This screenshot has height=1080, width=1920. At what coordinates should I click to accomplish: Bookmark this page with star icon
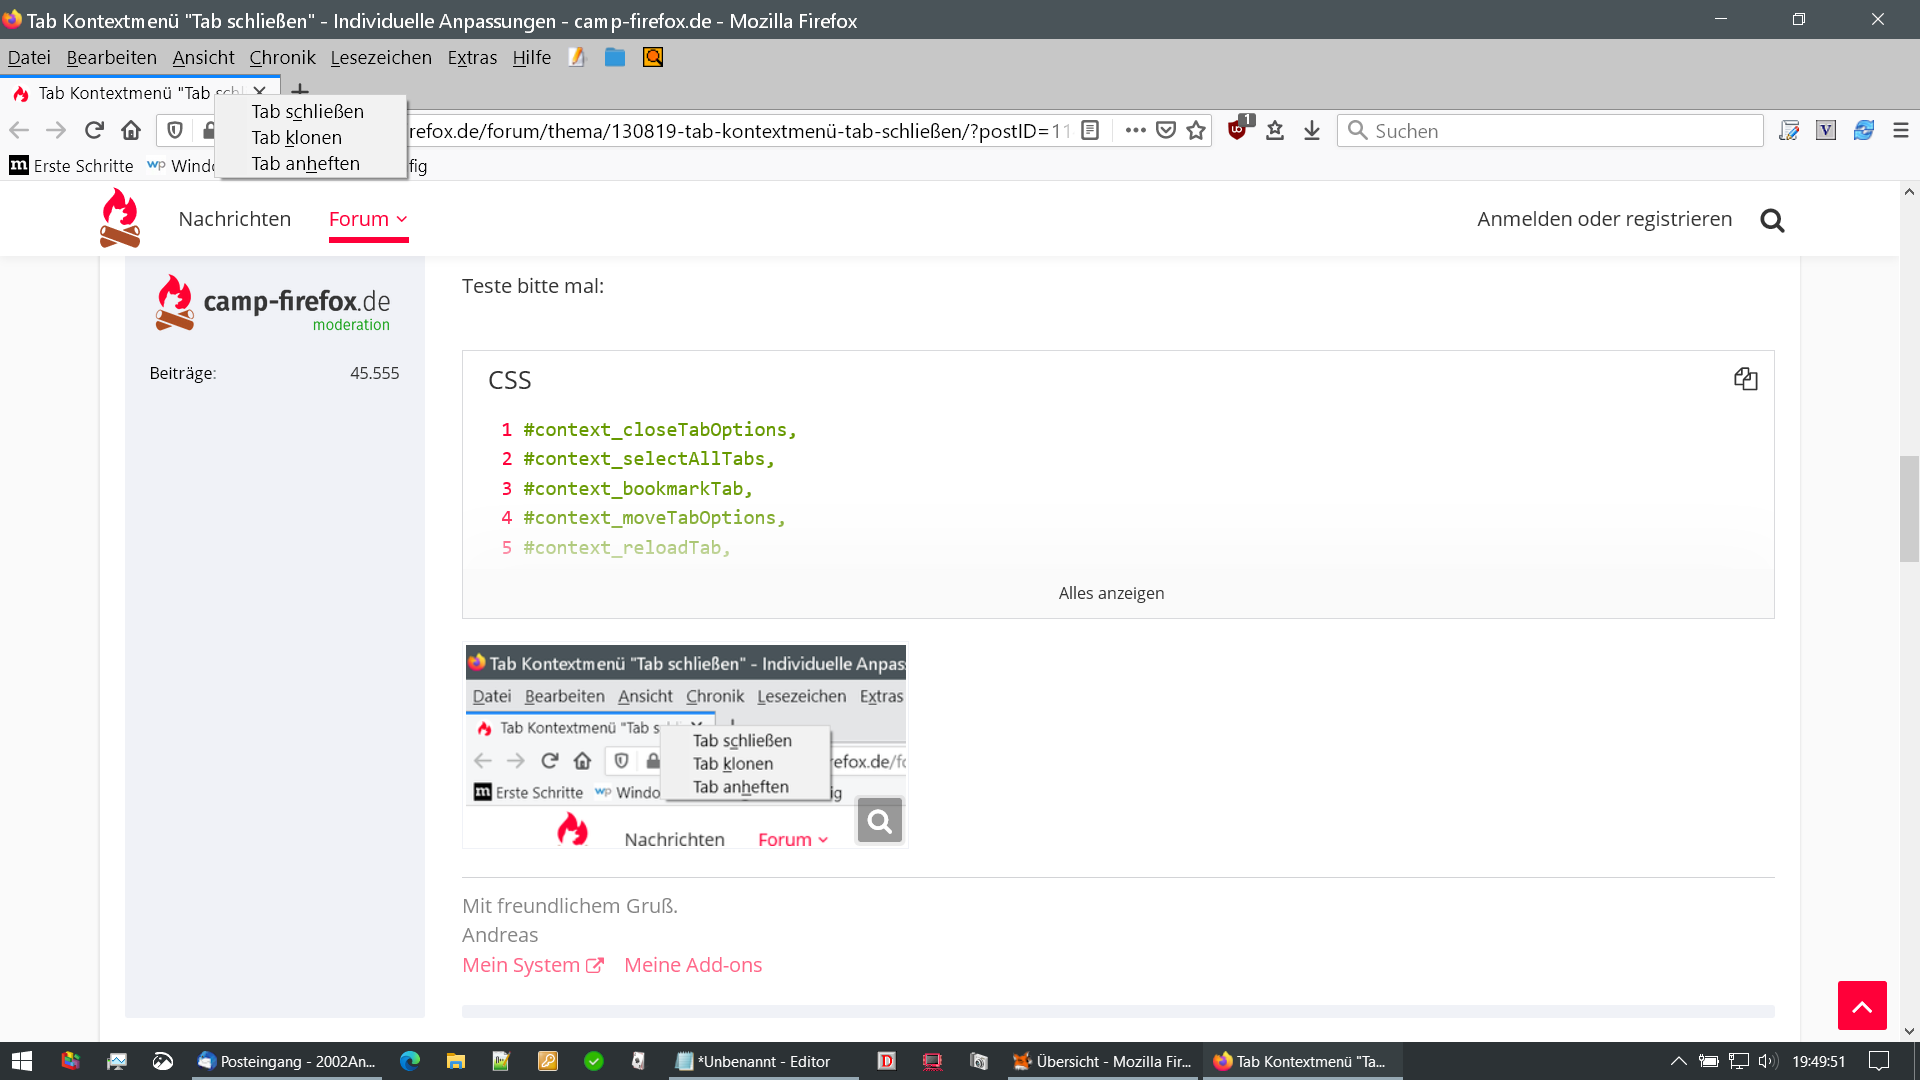[x=1196, y=131]
